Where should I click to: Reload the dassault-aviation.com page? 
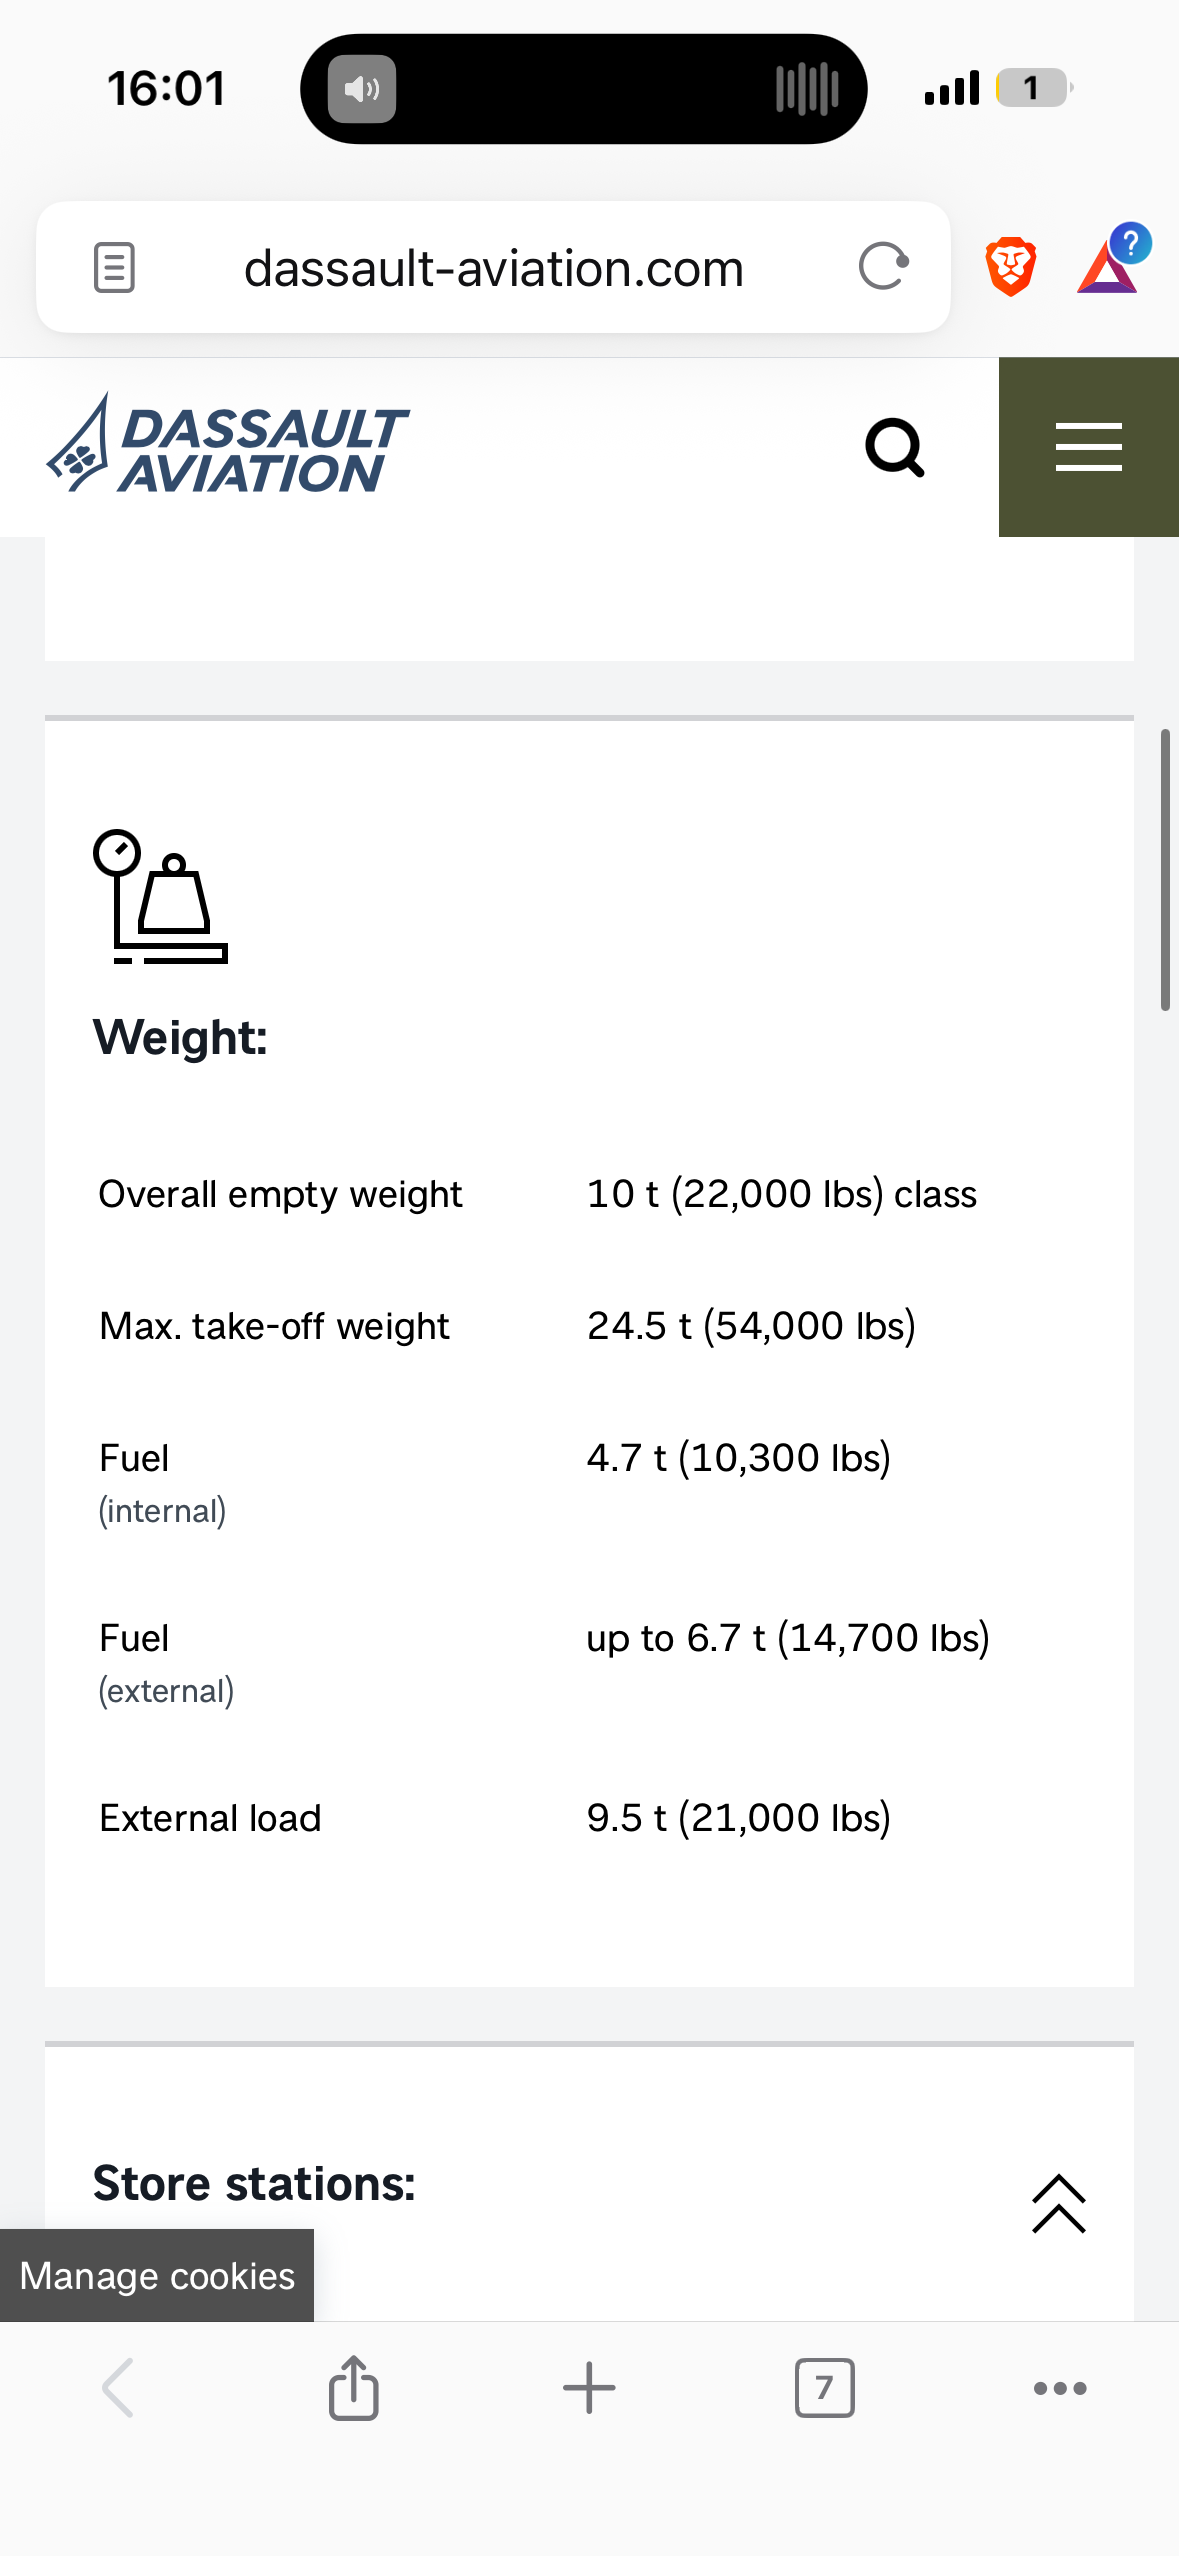(x=883, y=267)
